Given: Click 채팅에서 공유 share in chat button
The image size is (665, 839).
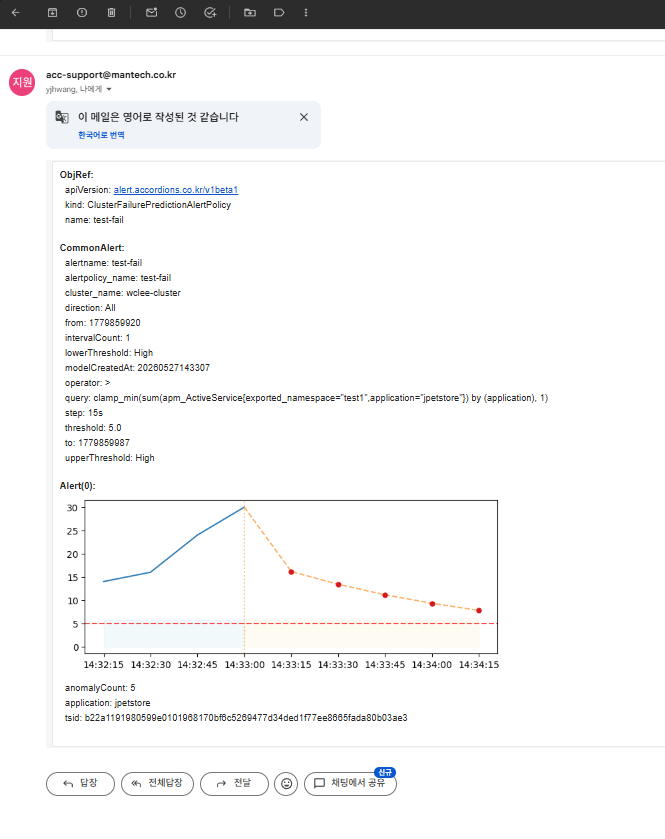Looking at the screenshot, I should (x=350, y=783).
